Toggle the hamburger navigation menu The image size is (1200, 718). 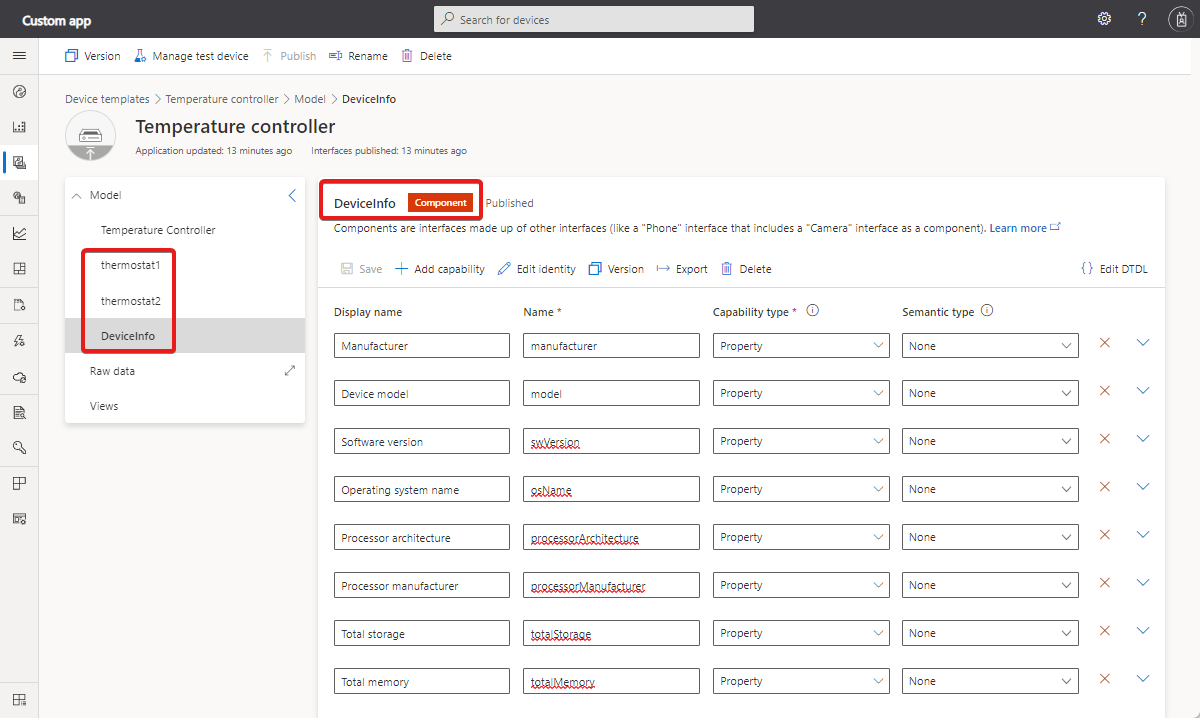click(x=19, y=56)
